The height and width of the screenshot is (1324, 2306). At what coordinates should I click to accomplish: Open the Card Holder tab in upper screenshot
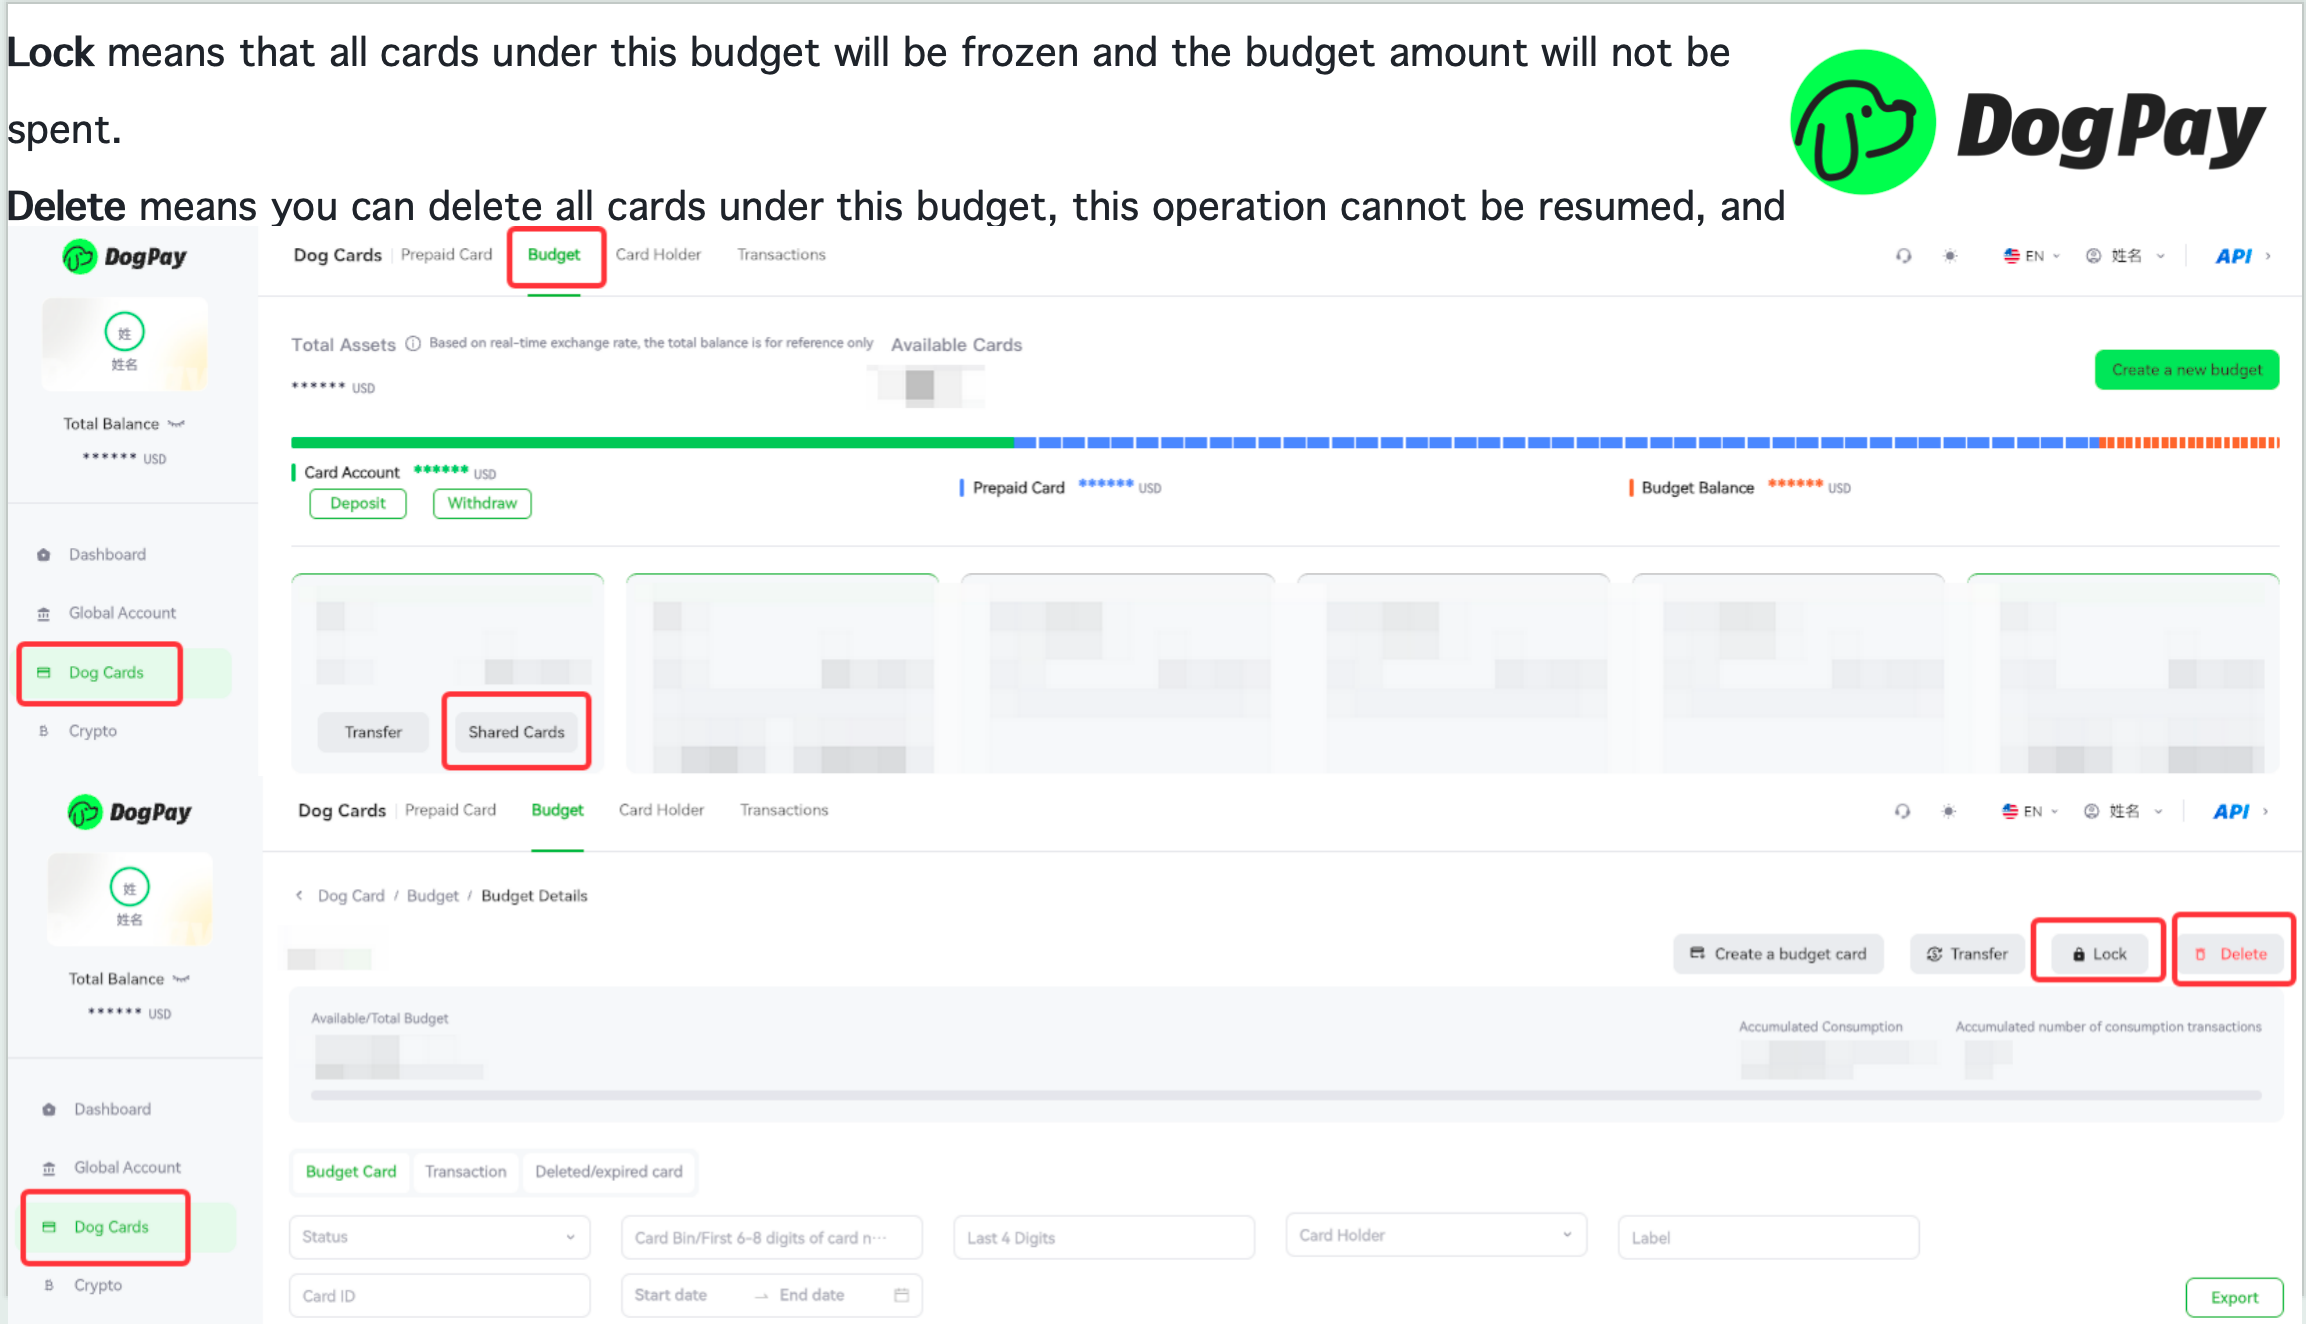click(658, 255)
